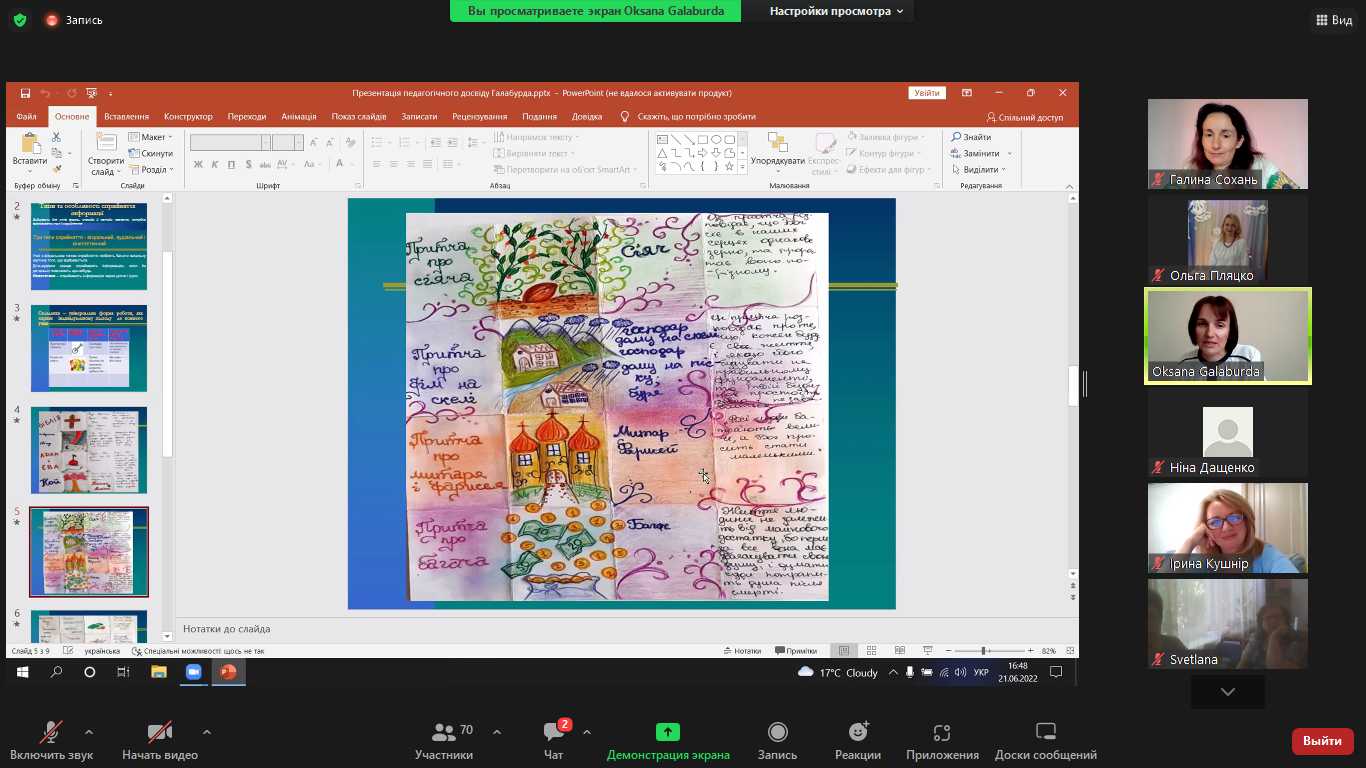Screen dimensions: 1366x768
Task: Toggle the Нотатки notes pane button
Action: pos(741,651)
